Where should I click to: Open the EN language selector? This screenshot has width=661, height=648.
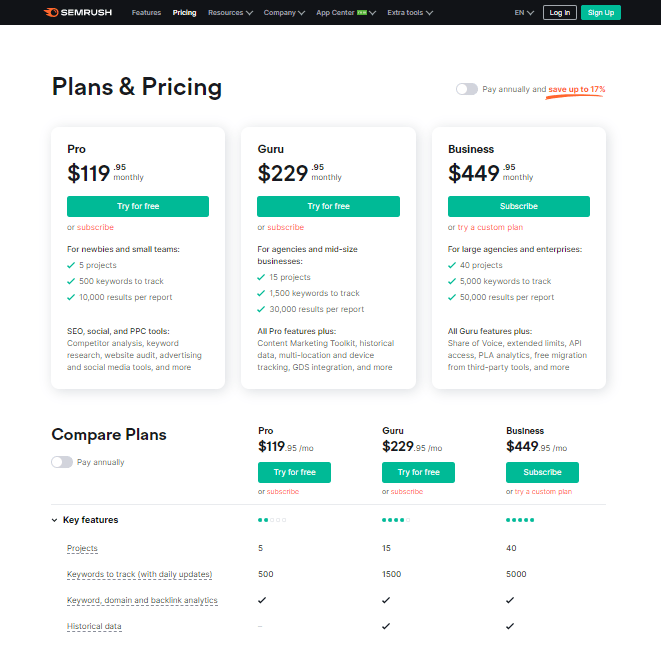(524, 13)
